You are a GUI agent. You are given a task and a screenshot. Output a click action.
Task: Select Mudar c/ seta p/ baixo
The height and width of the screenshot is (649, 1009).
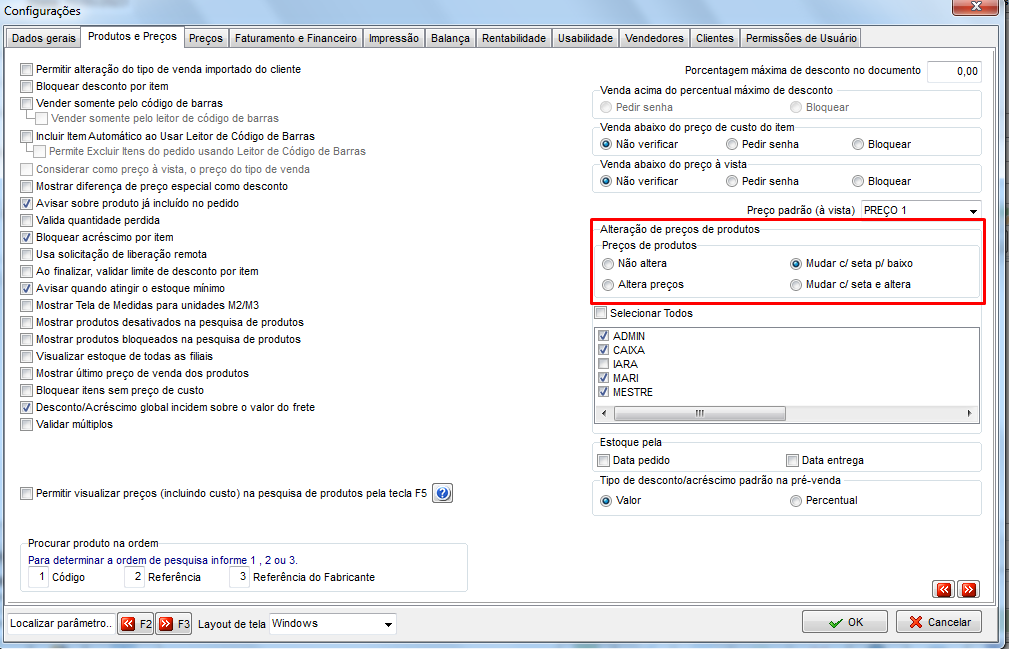(796, 264)
